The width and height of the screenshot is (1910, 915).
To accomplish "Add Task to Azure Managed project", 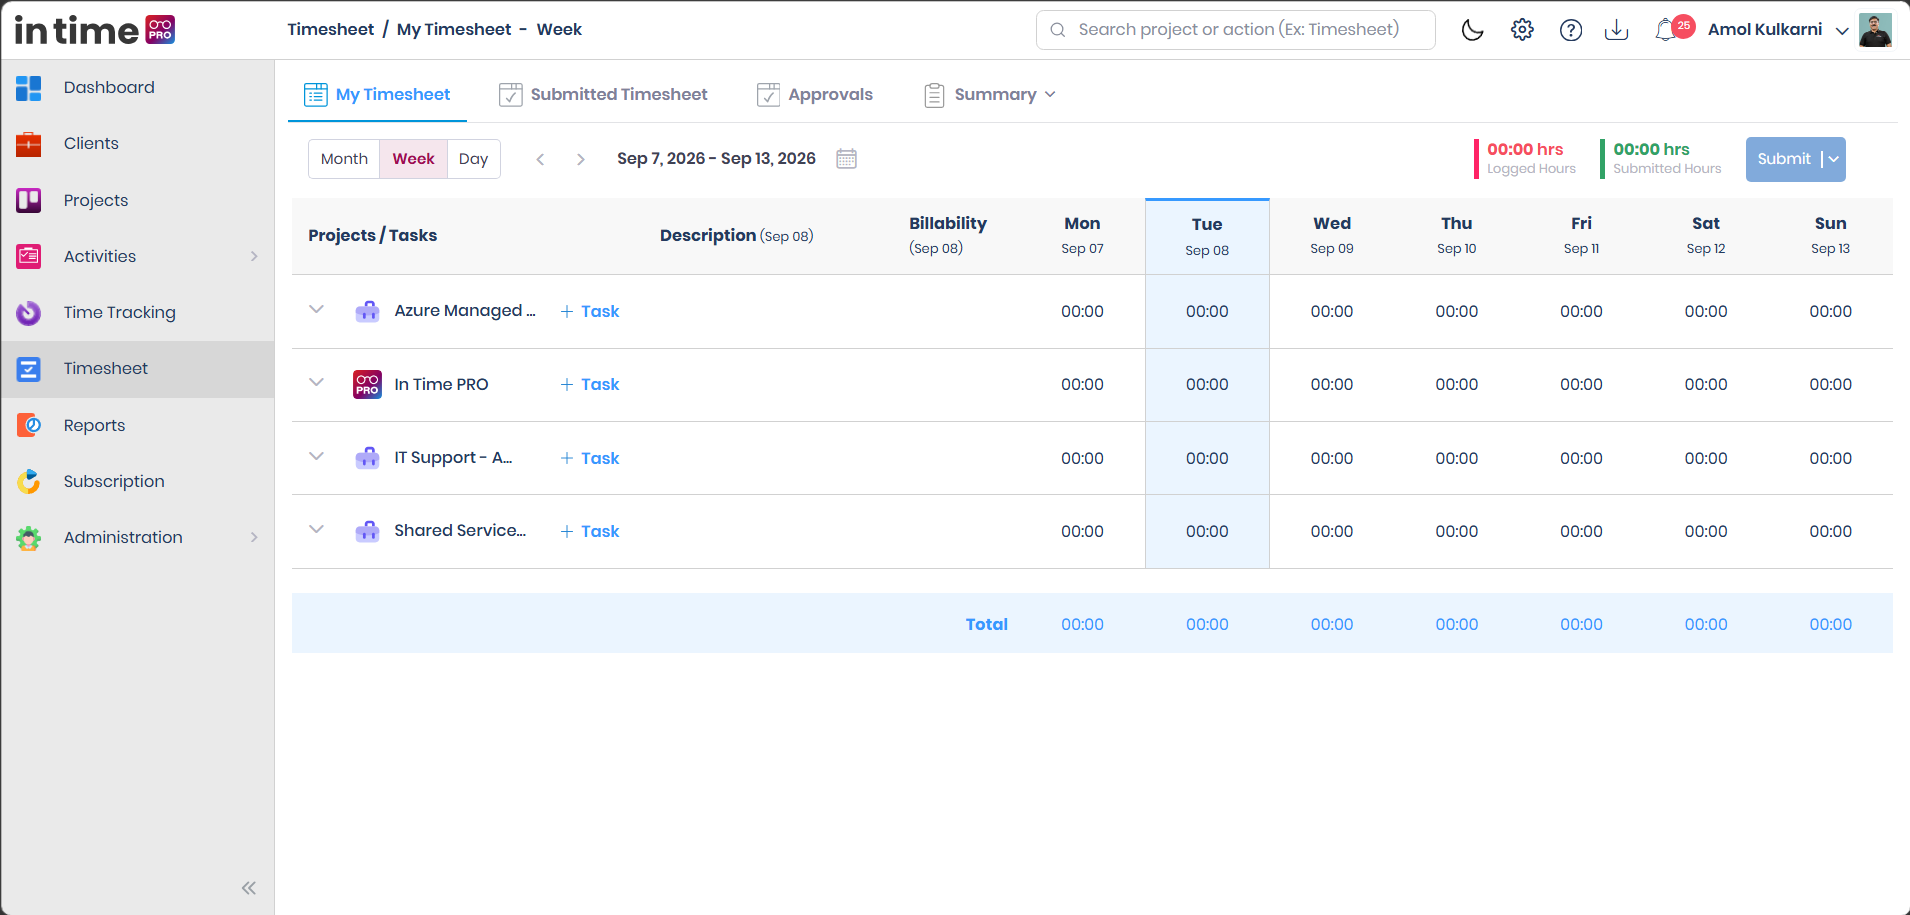I will click(x=590, y=311).
